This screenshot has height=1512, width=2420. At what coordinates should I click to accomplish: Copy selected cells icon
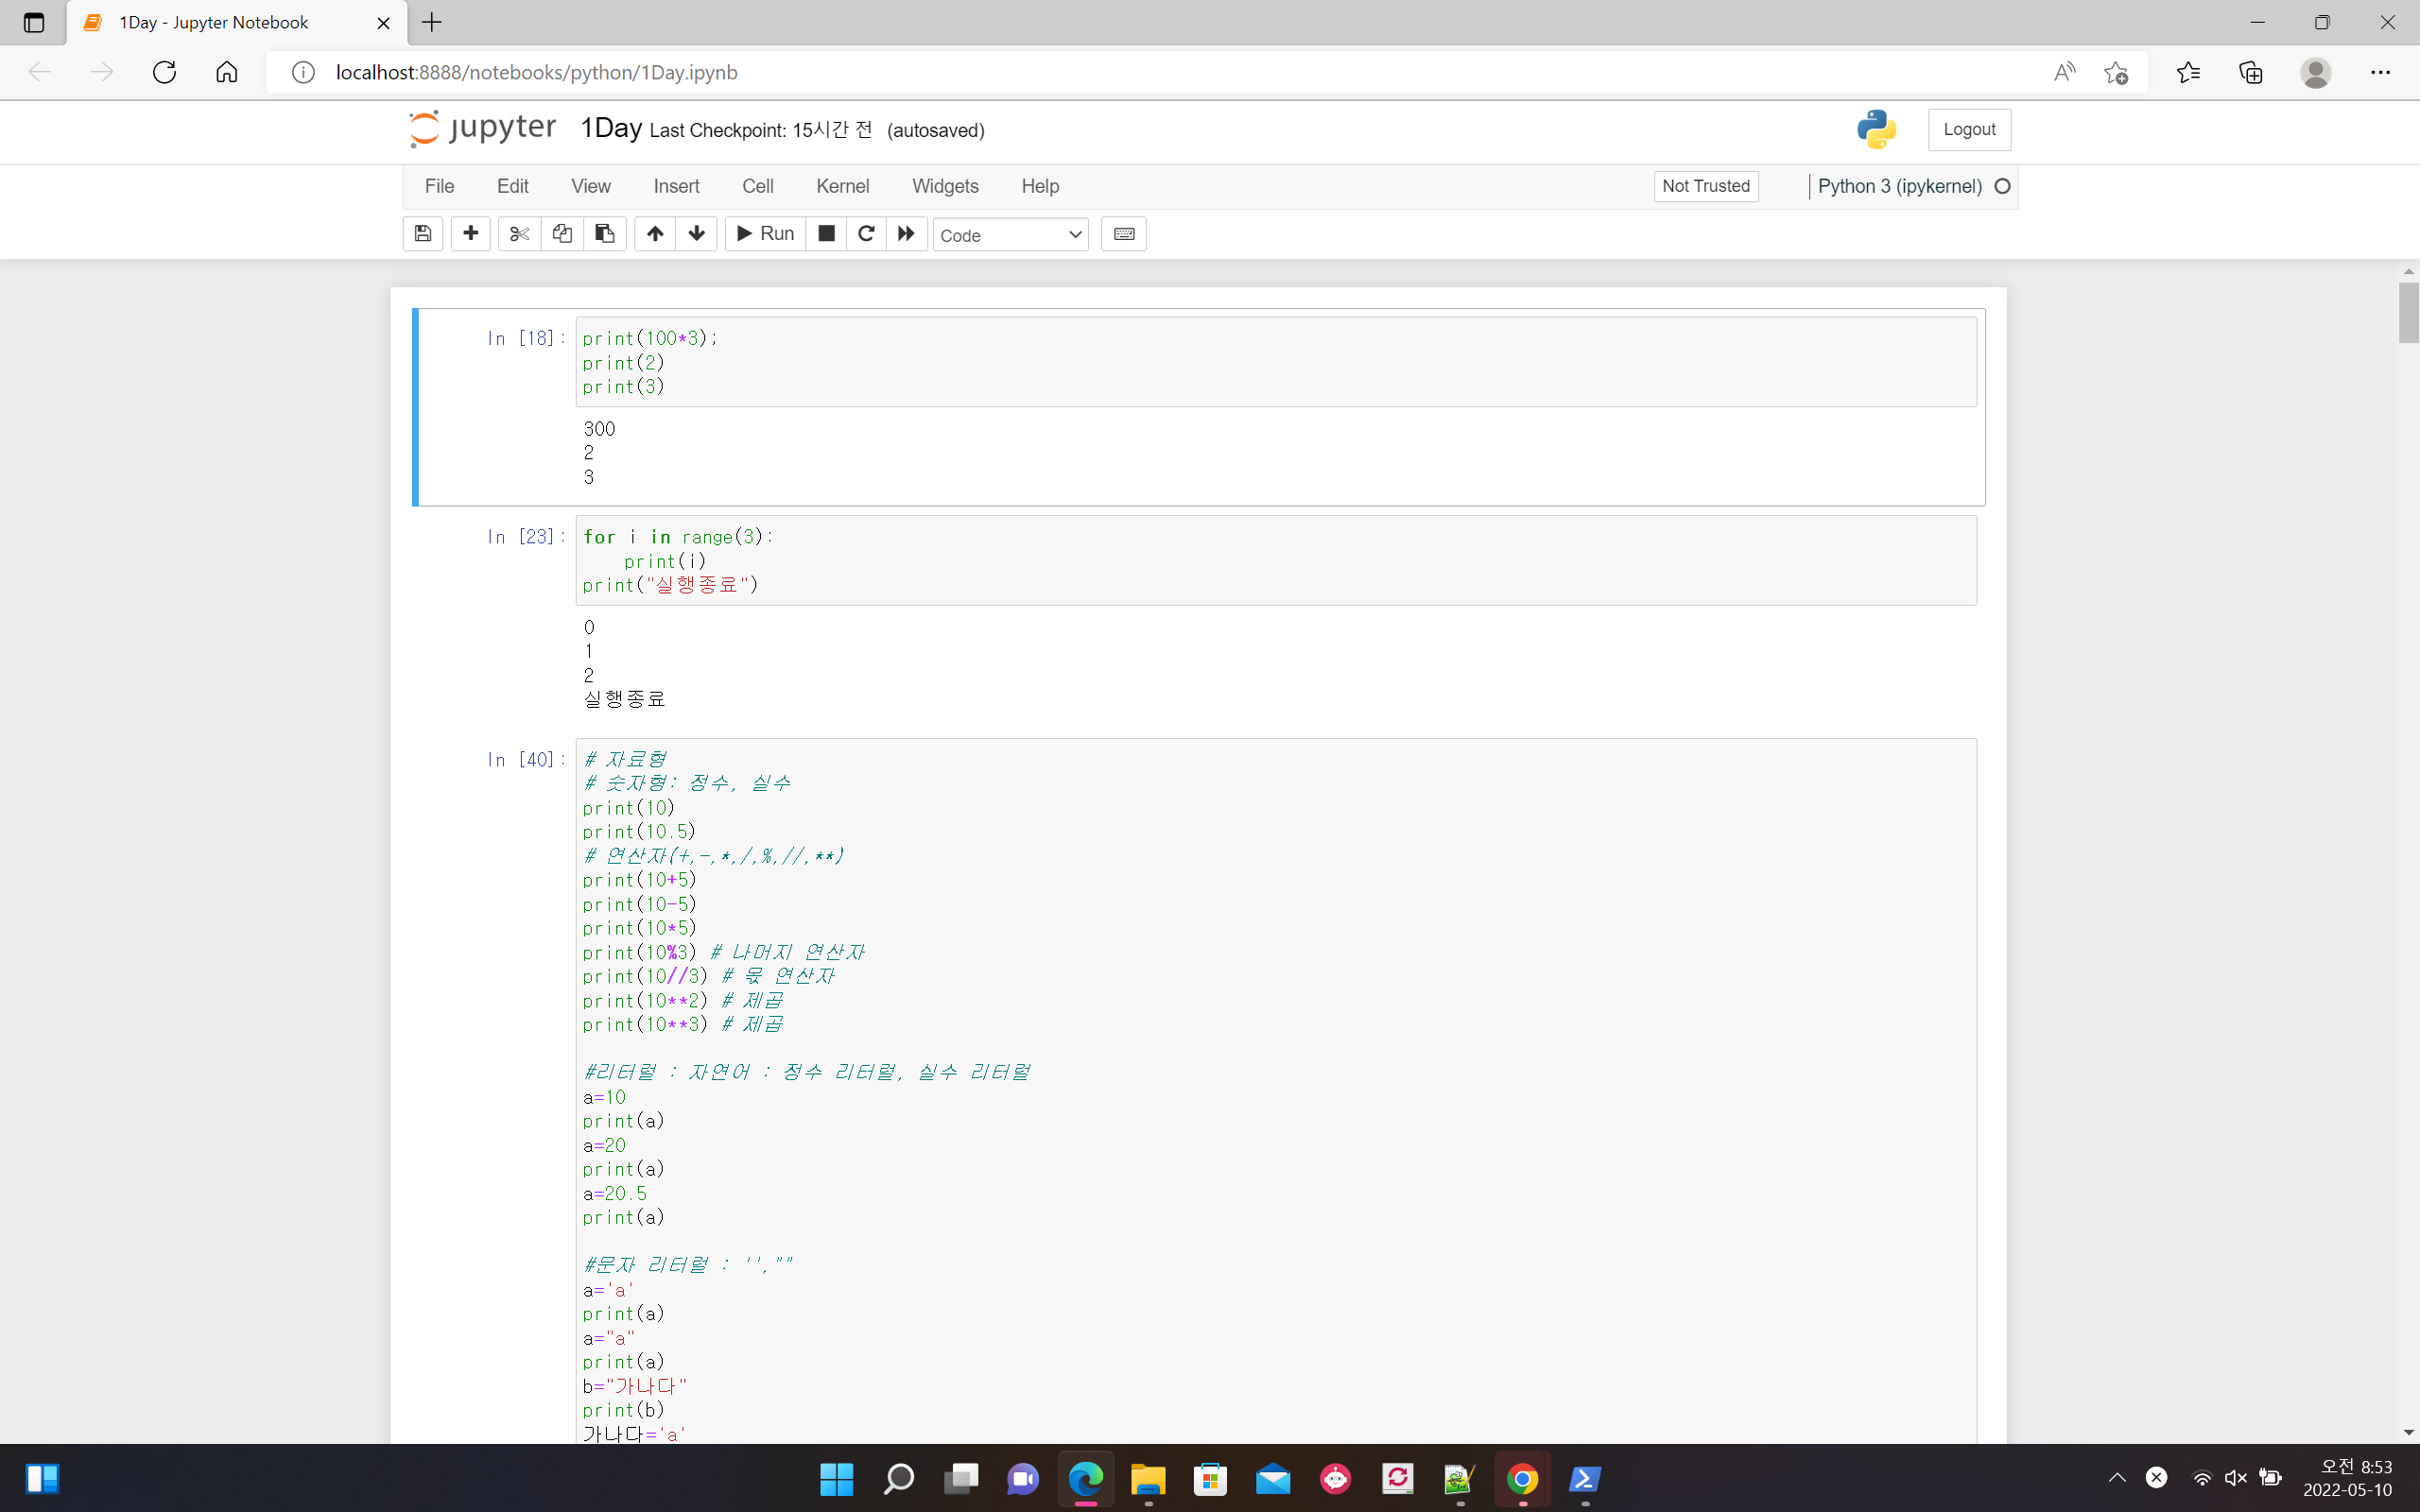pos(562,234)
